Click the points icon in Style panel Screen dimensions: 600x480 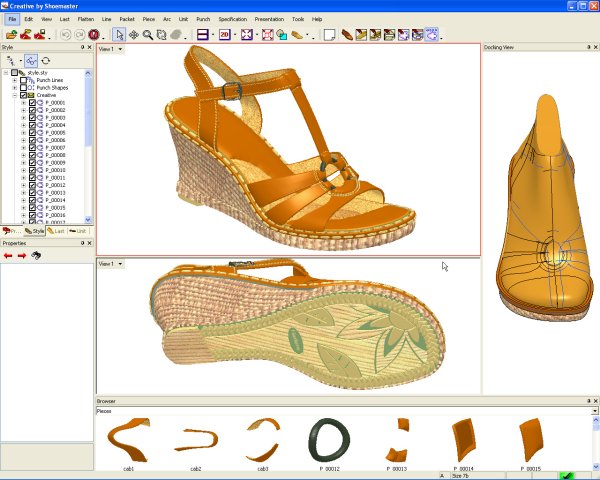11,60
